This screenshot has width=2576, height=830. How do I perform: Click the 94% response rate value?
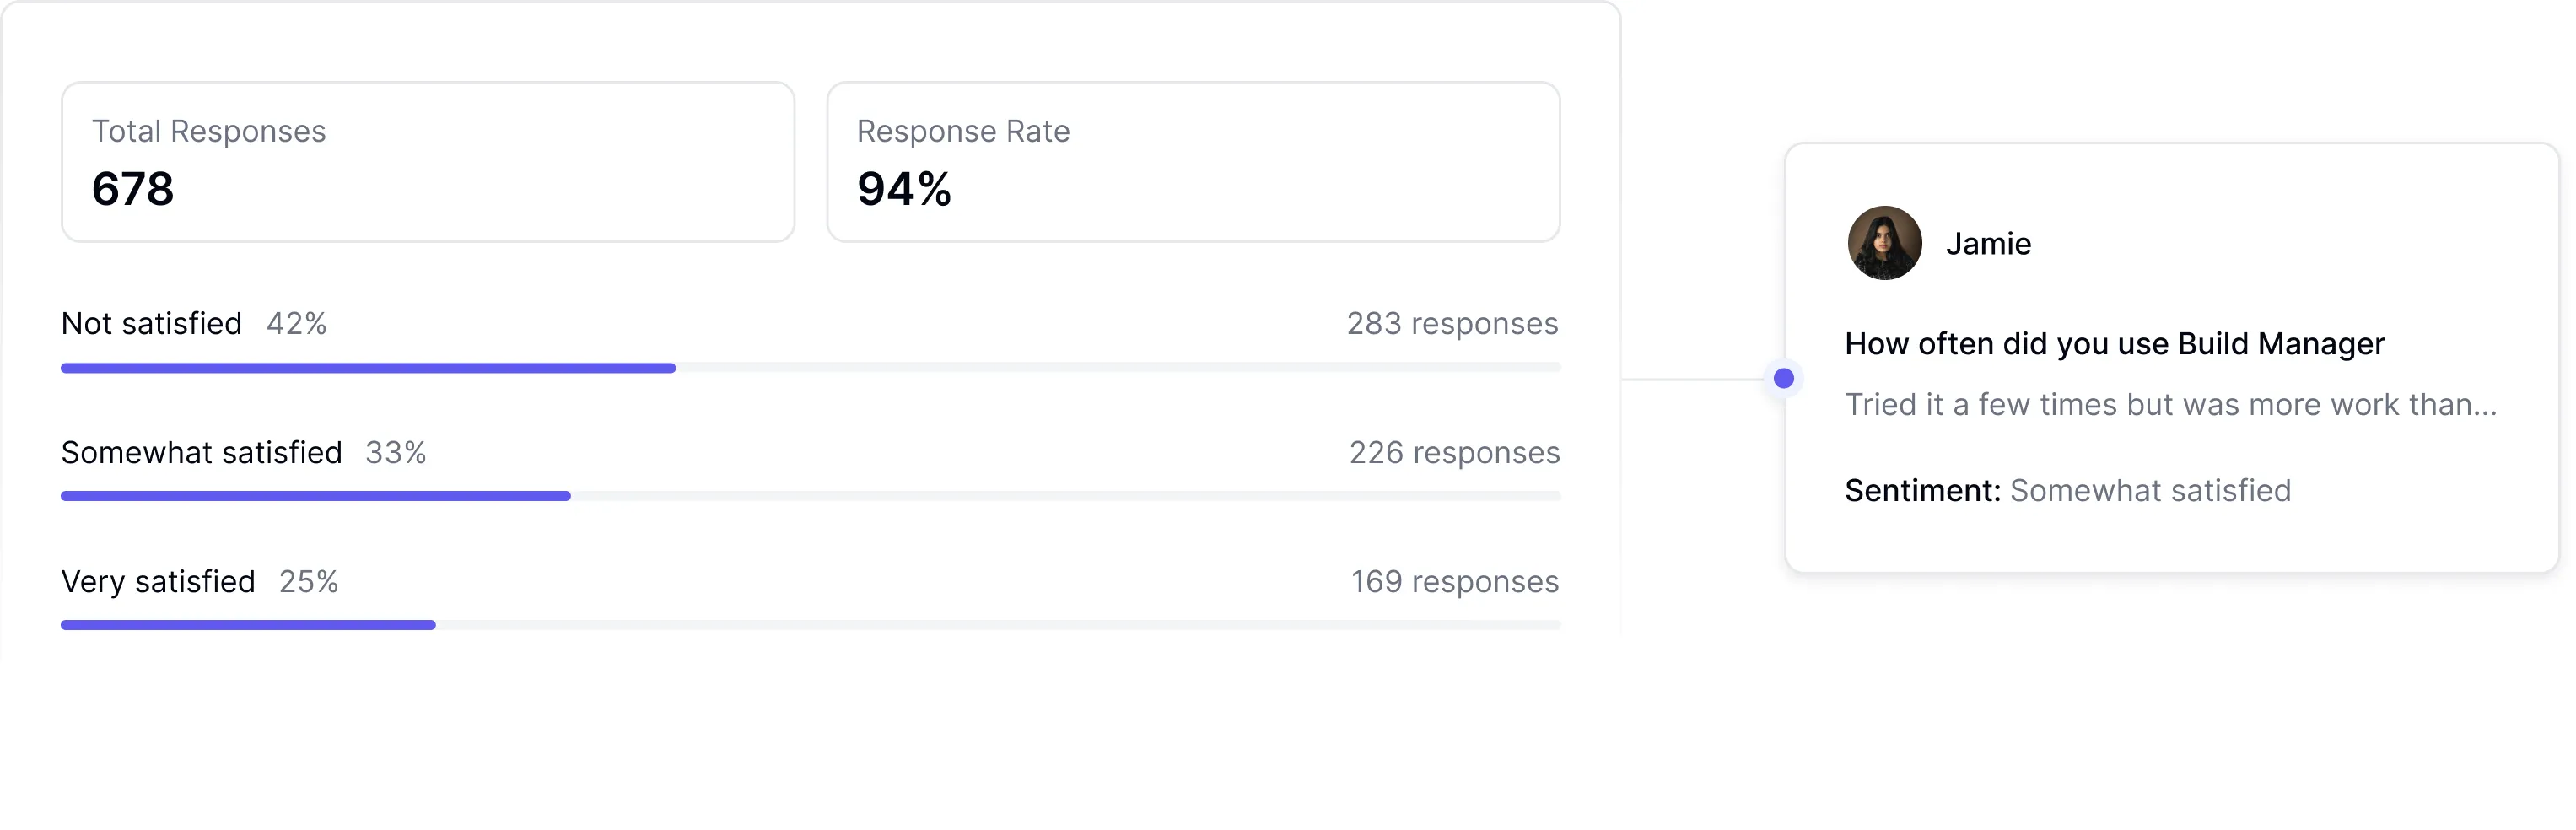pos(904,189)
